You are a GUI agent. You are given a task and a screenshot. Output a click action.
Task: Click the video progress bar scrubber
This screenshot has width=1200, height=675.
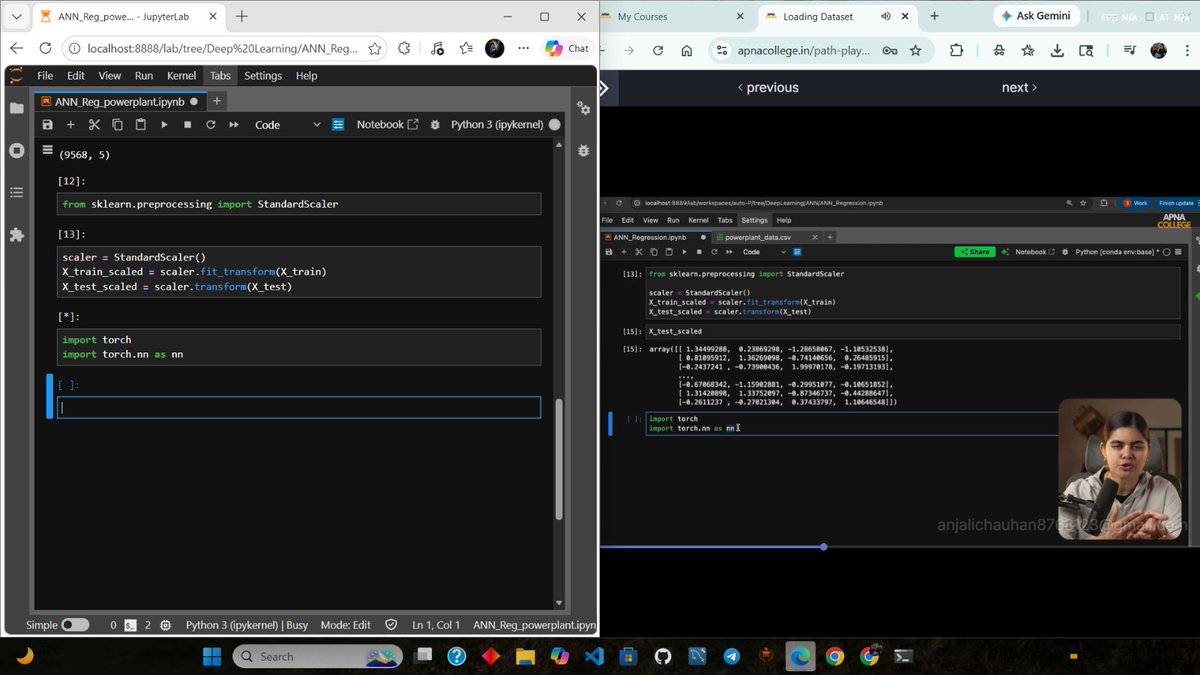[823, 547]
